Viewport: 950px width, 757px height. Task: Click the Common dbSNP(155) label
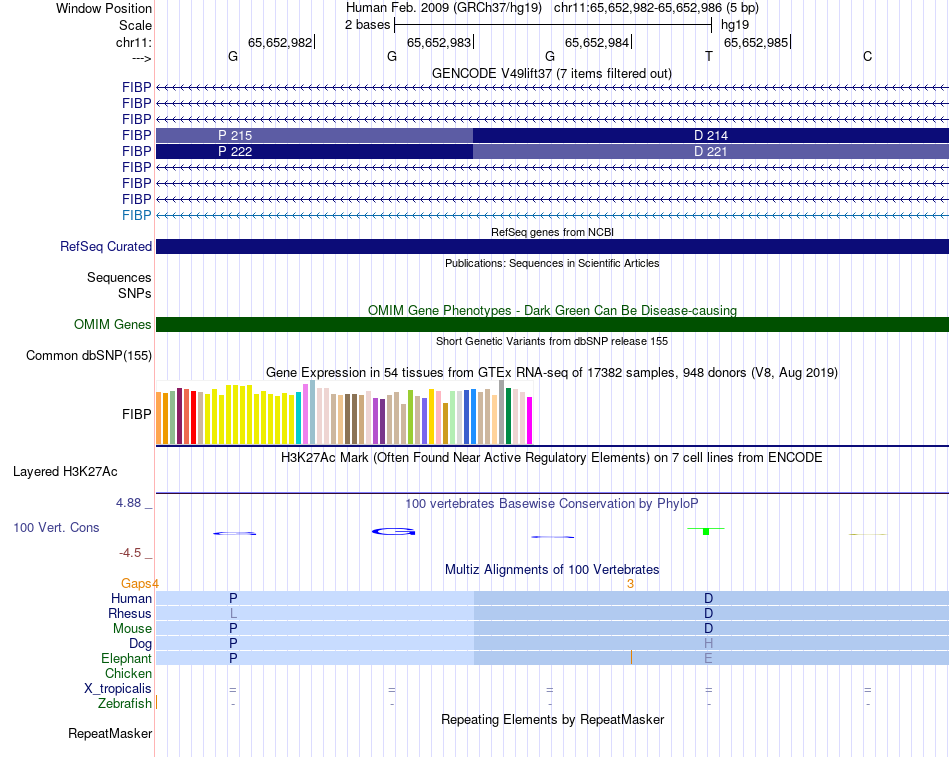coord(89,355)
